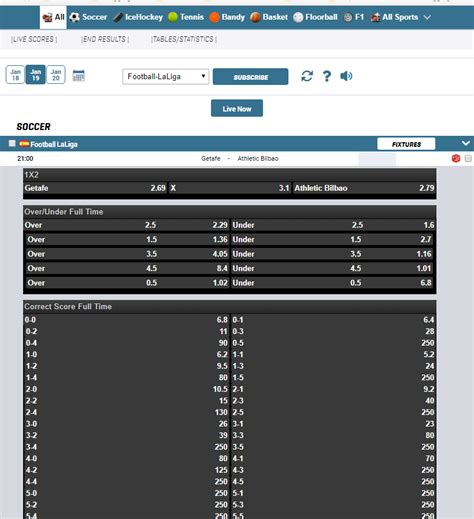Select correct score 4-1 at 70

coord(333,458)
